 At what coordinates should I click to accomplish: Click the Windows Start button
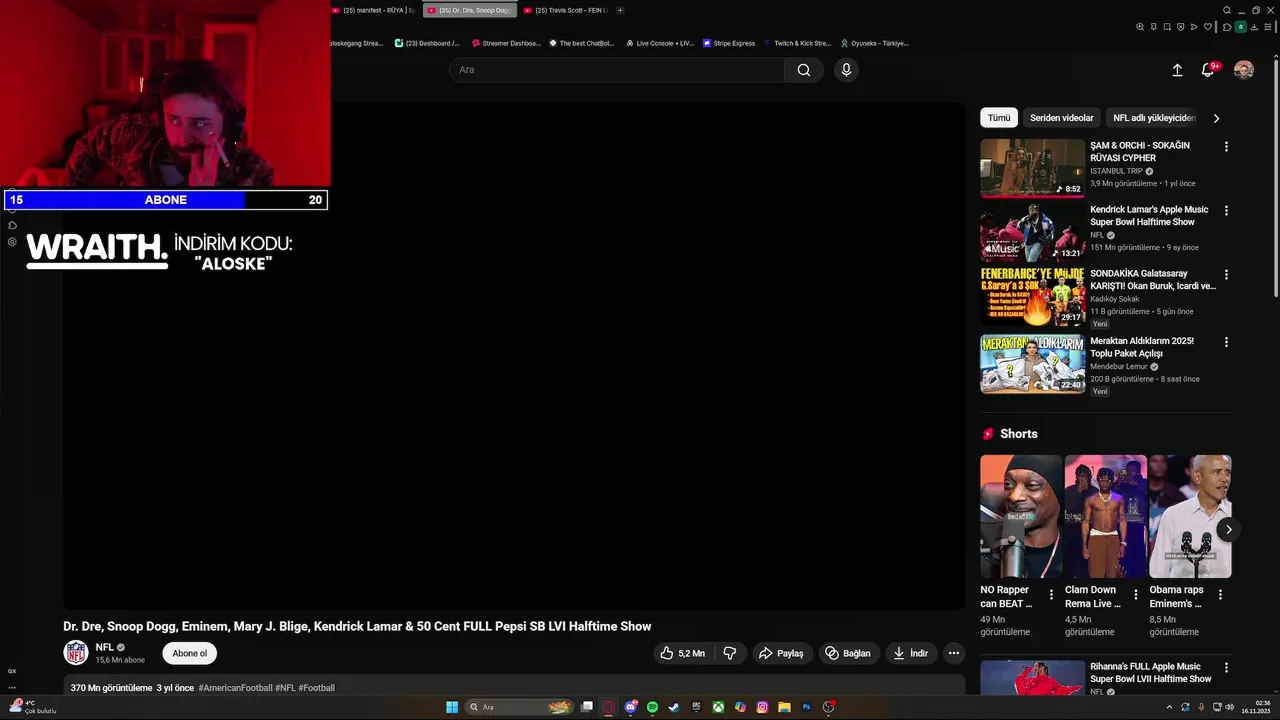coord(452,707)
